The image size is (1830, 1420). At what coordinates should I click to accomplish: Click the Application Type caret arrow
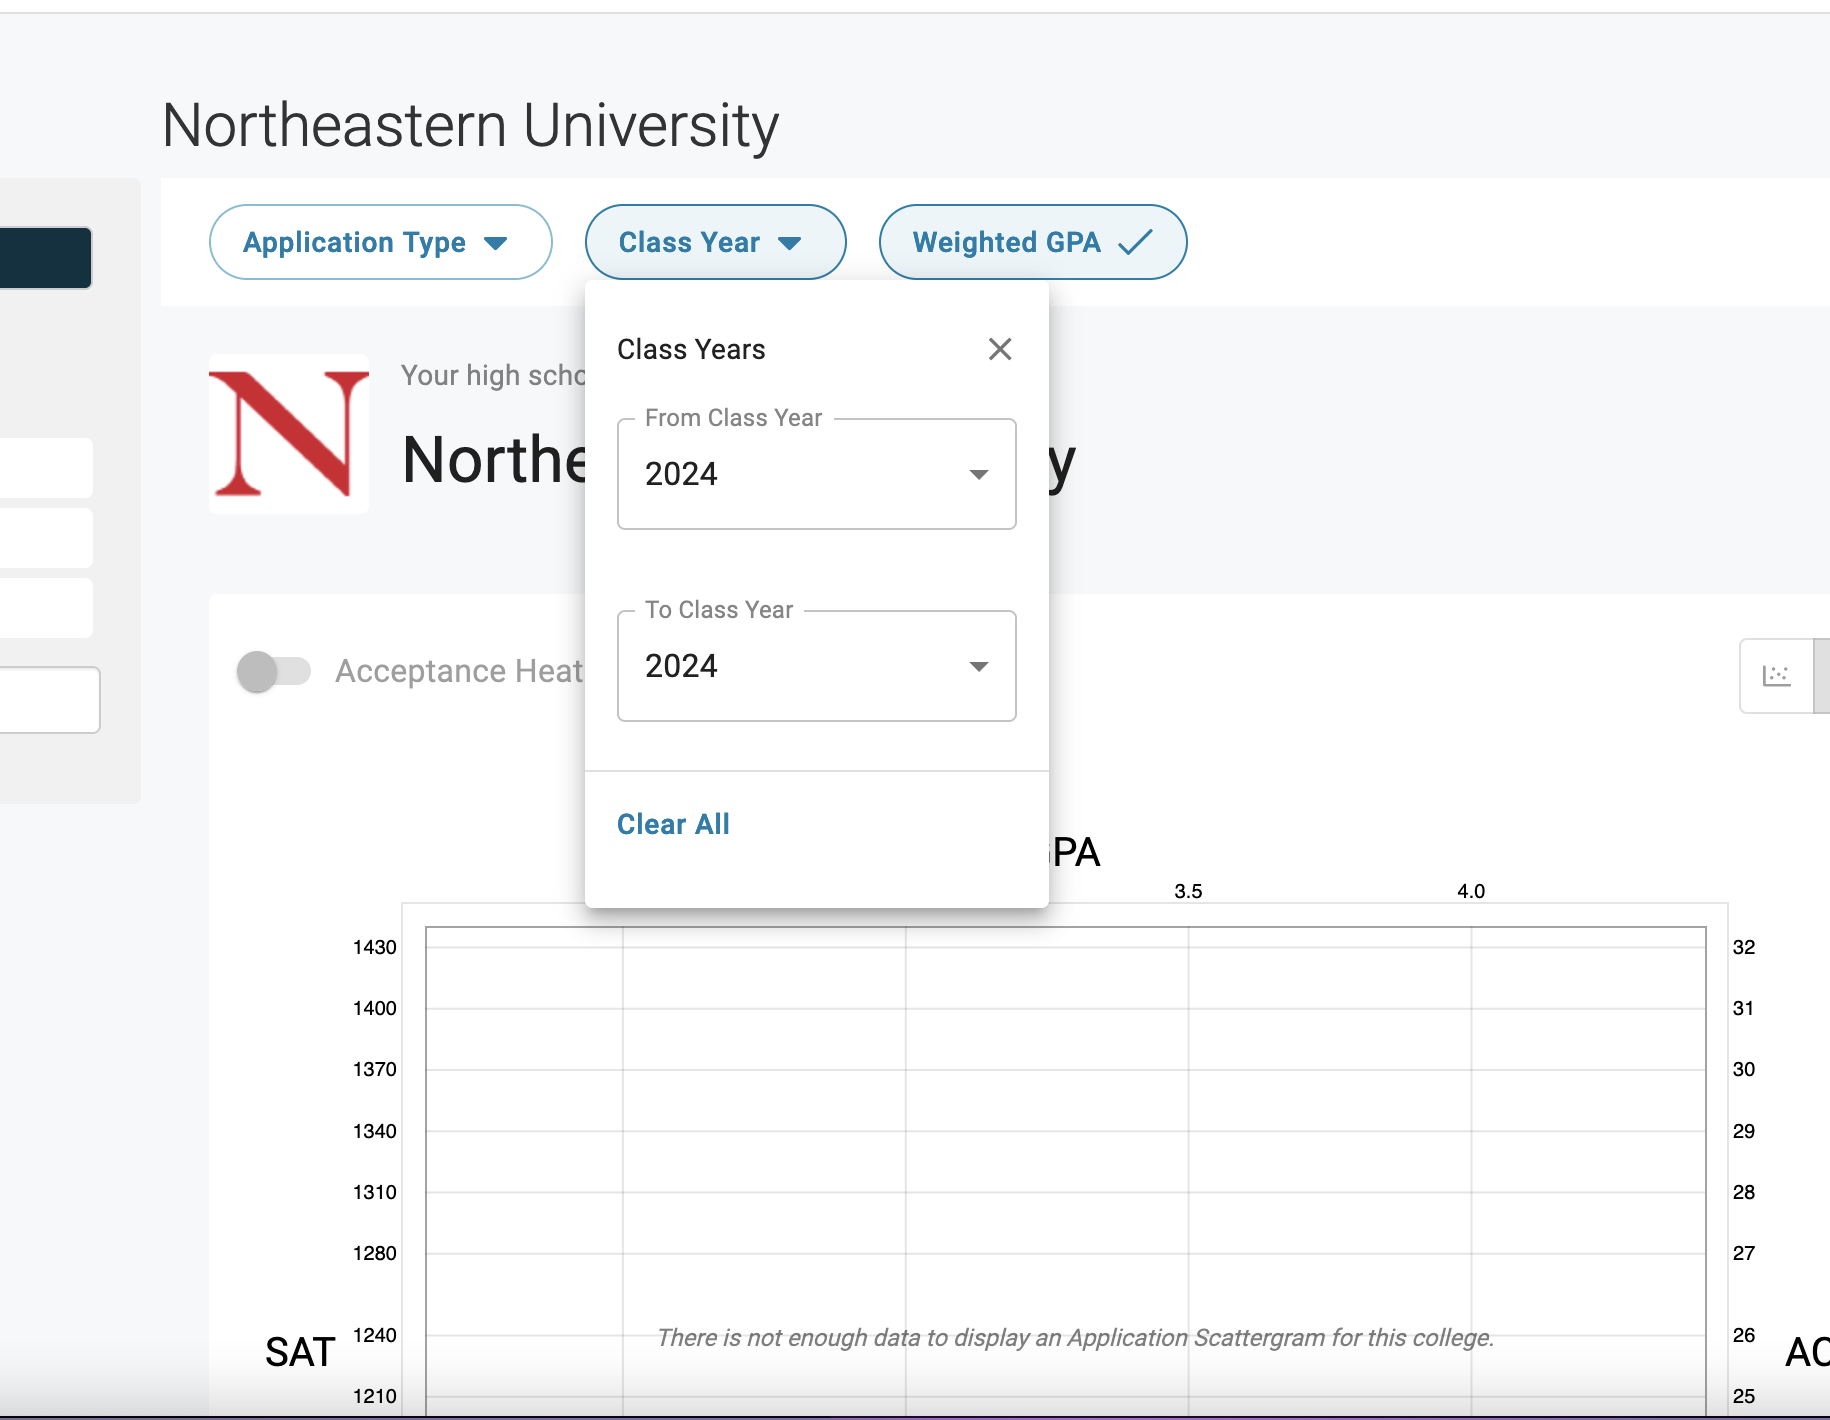pyautogui.click(x=495, y=243)
